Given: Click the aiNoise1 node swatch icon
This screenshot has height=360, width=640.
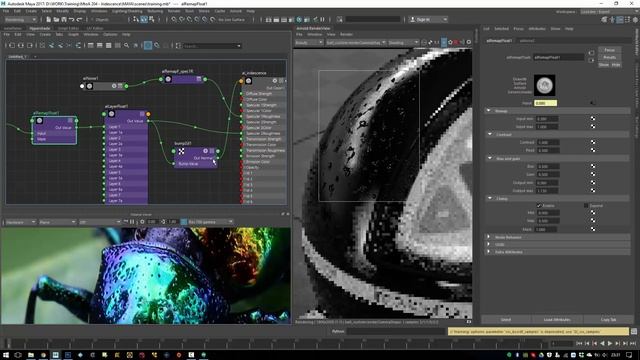Looking at the screenshot, I should tap(90, 86).
